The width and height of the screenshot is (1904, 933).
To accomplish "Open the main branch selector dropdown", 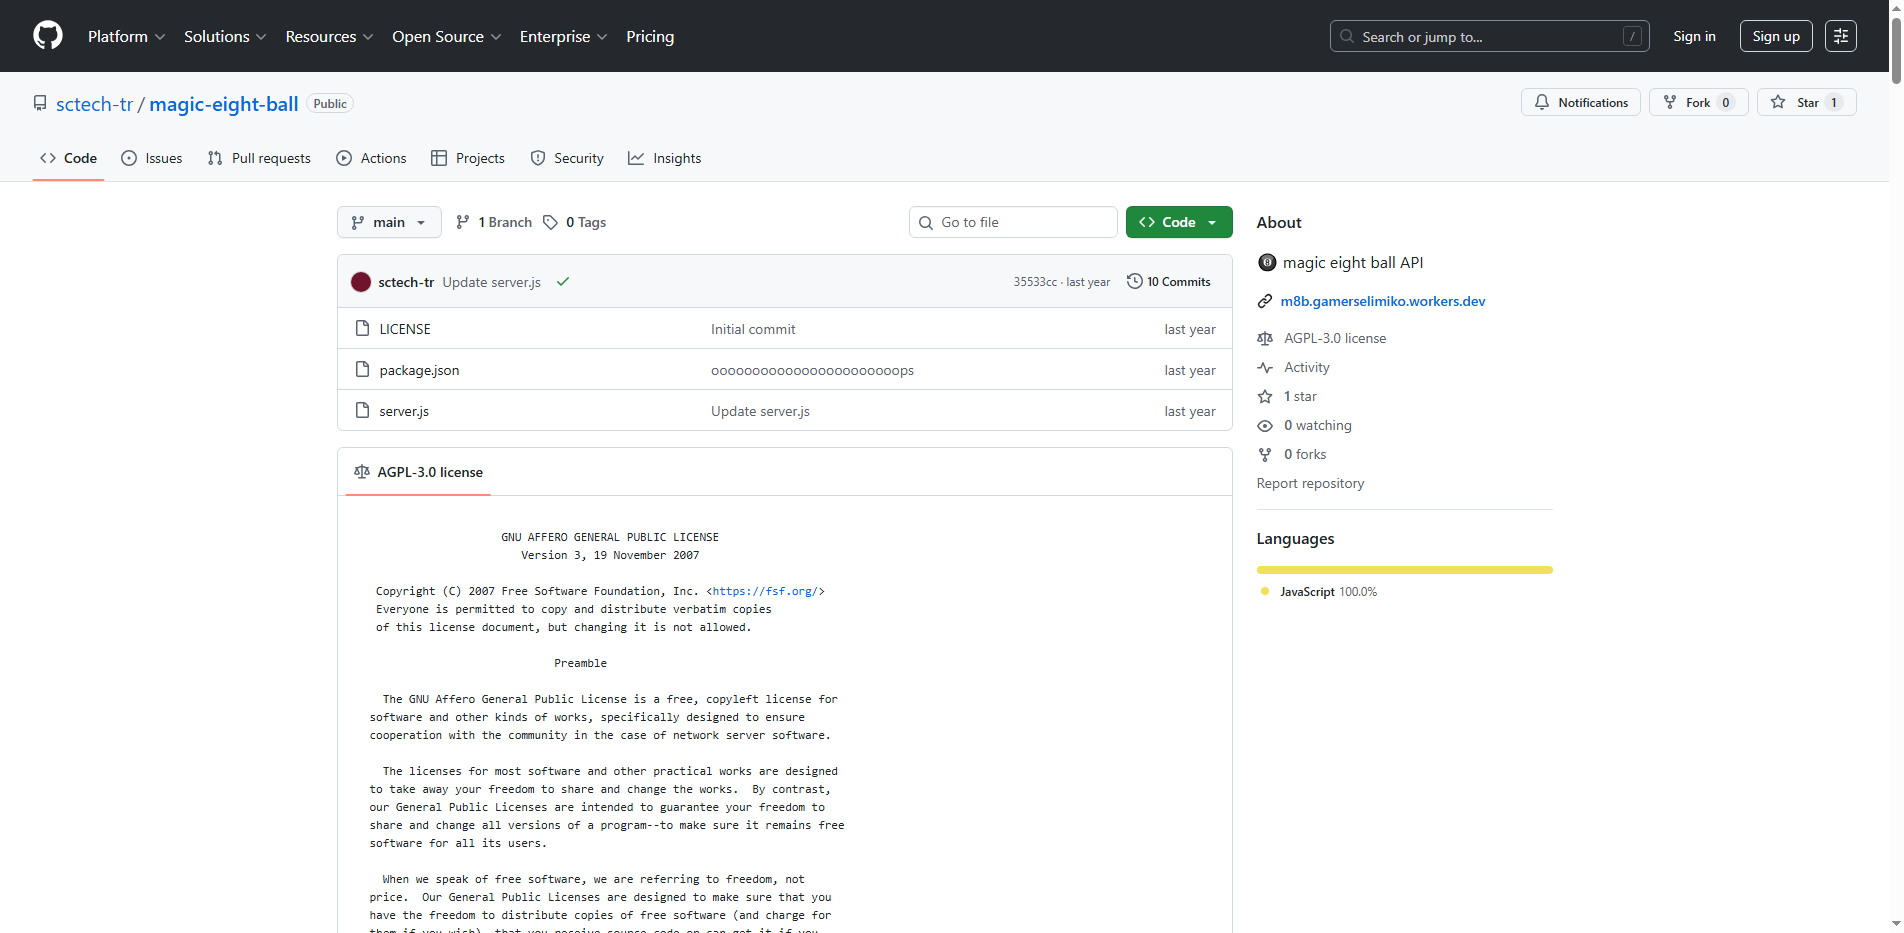I will [x=389, y=222].
